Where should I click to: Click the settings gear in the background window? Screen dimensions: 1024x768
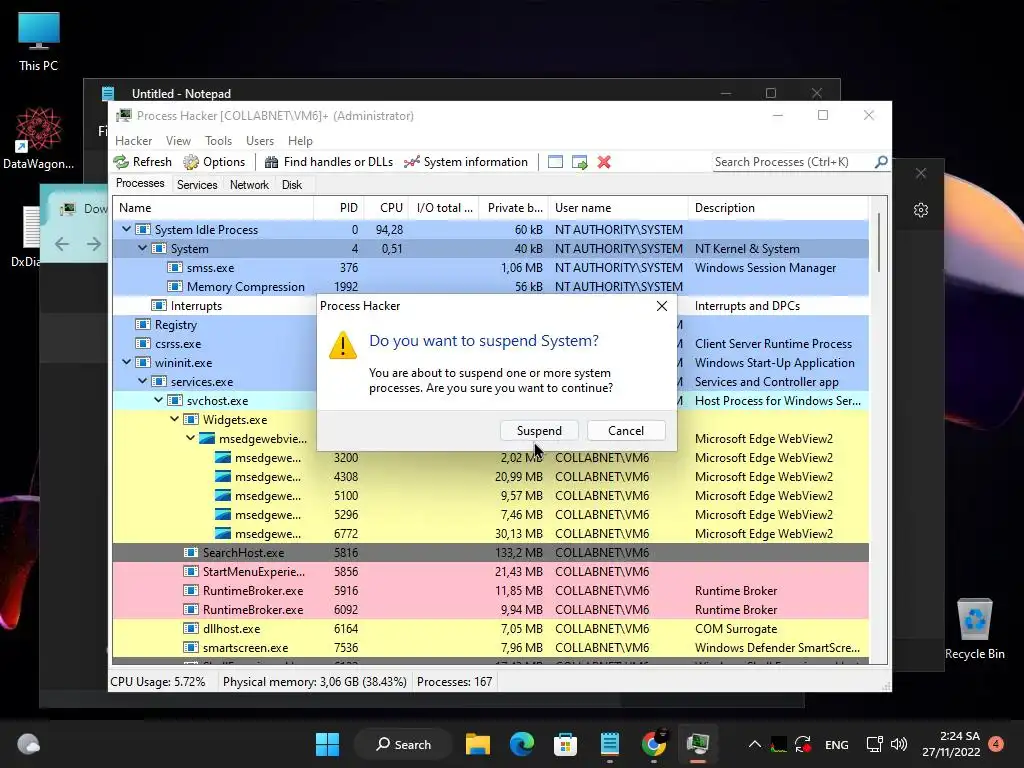point(921,210)
